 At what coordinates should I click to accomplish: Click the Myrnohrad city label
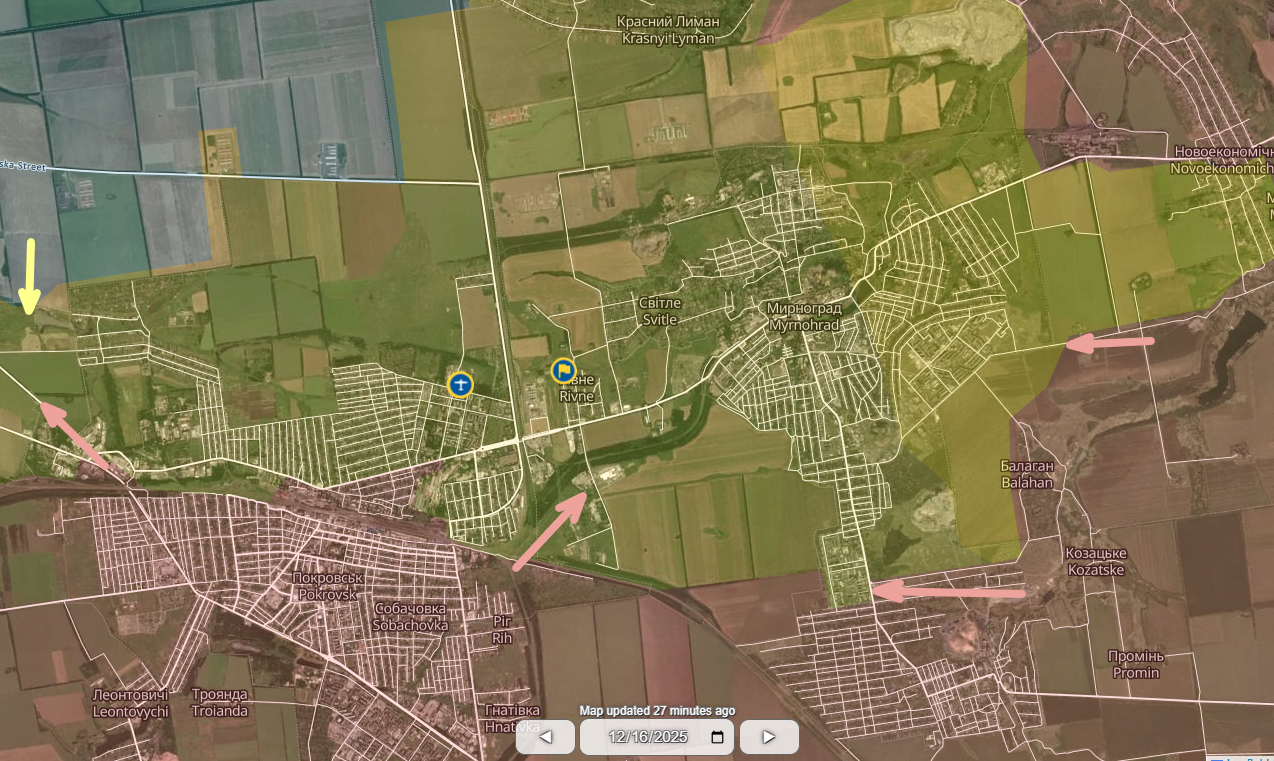coord(804,316)
